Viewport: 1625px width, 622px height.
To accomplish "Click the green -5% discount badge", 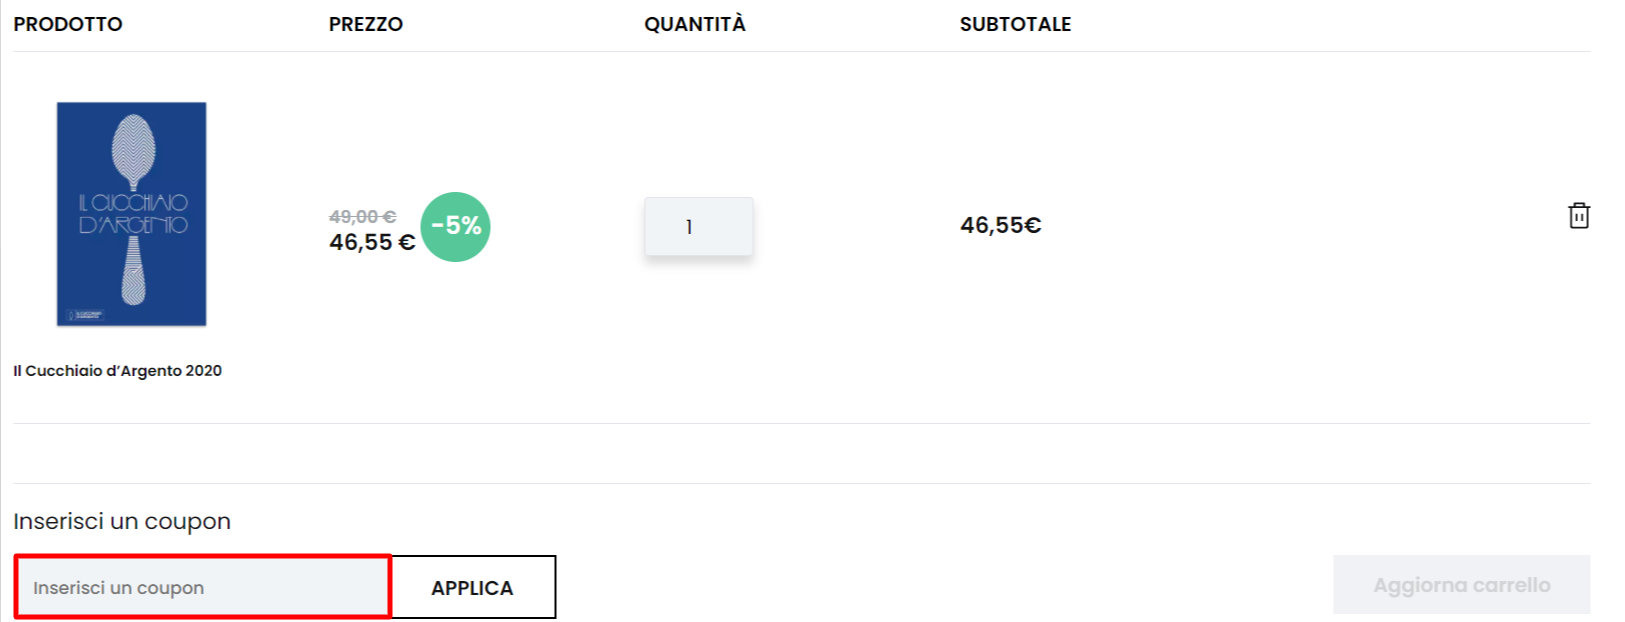I will pos(456,227).
